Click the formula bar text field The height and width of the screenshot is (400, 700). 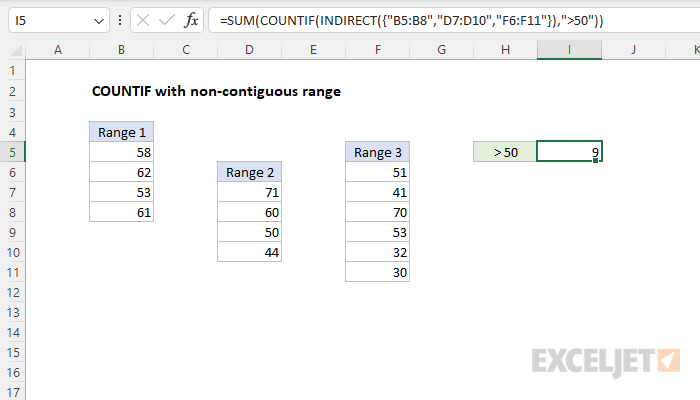pyautogui.click(x=450, y=20)
